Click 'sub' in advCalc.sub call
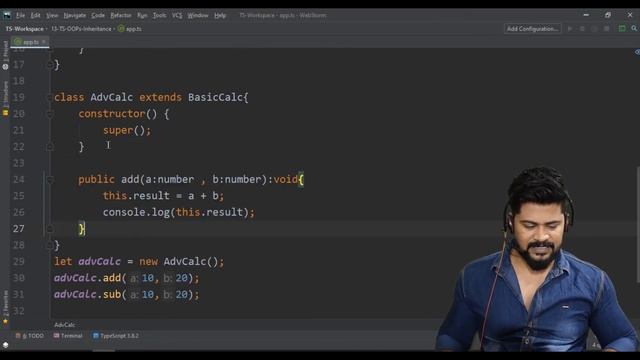The image size is (640, 360). point(112,294)
